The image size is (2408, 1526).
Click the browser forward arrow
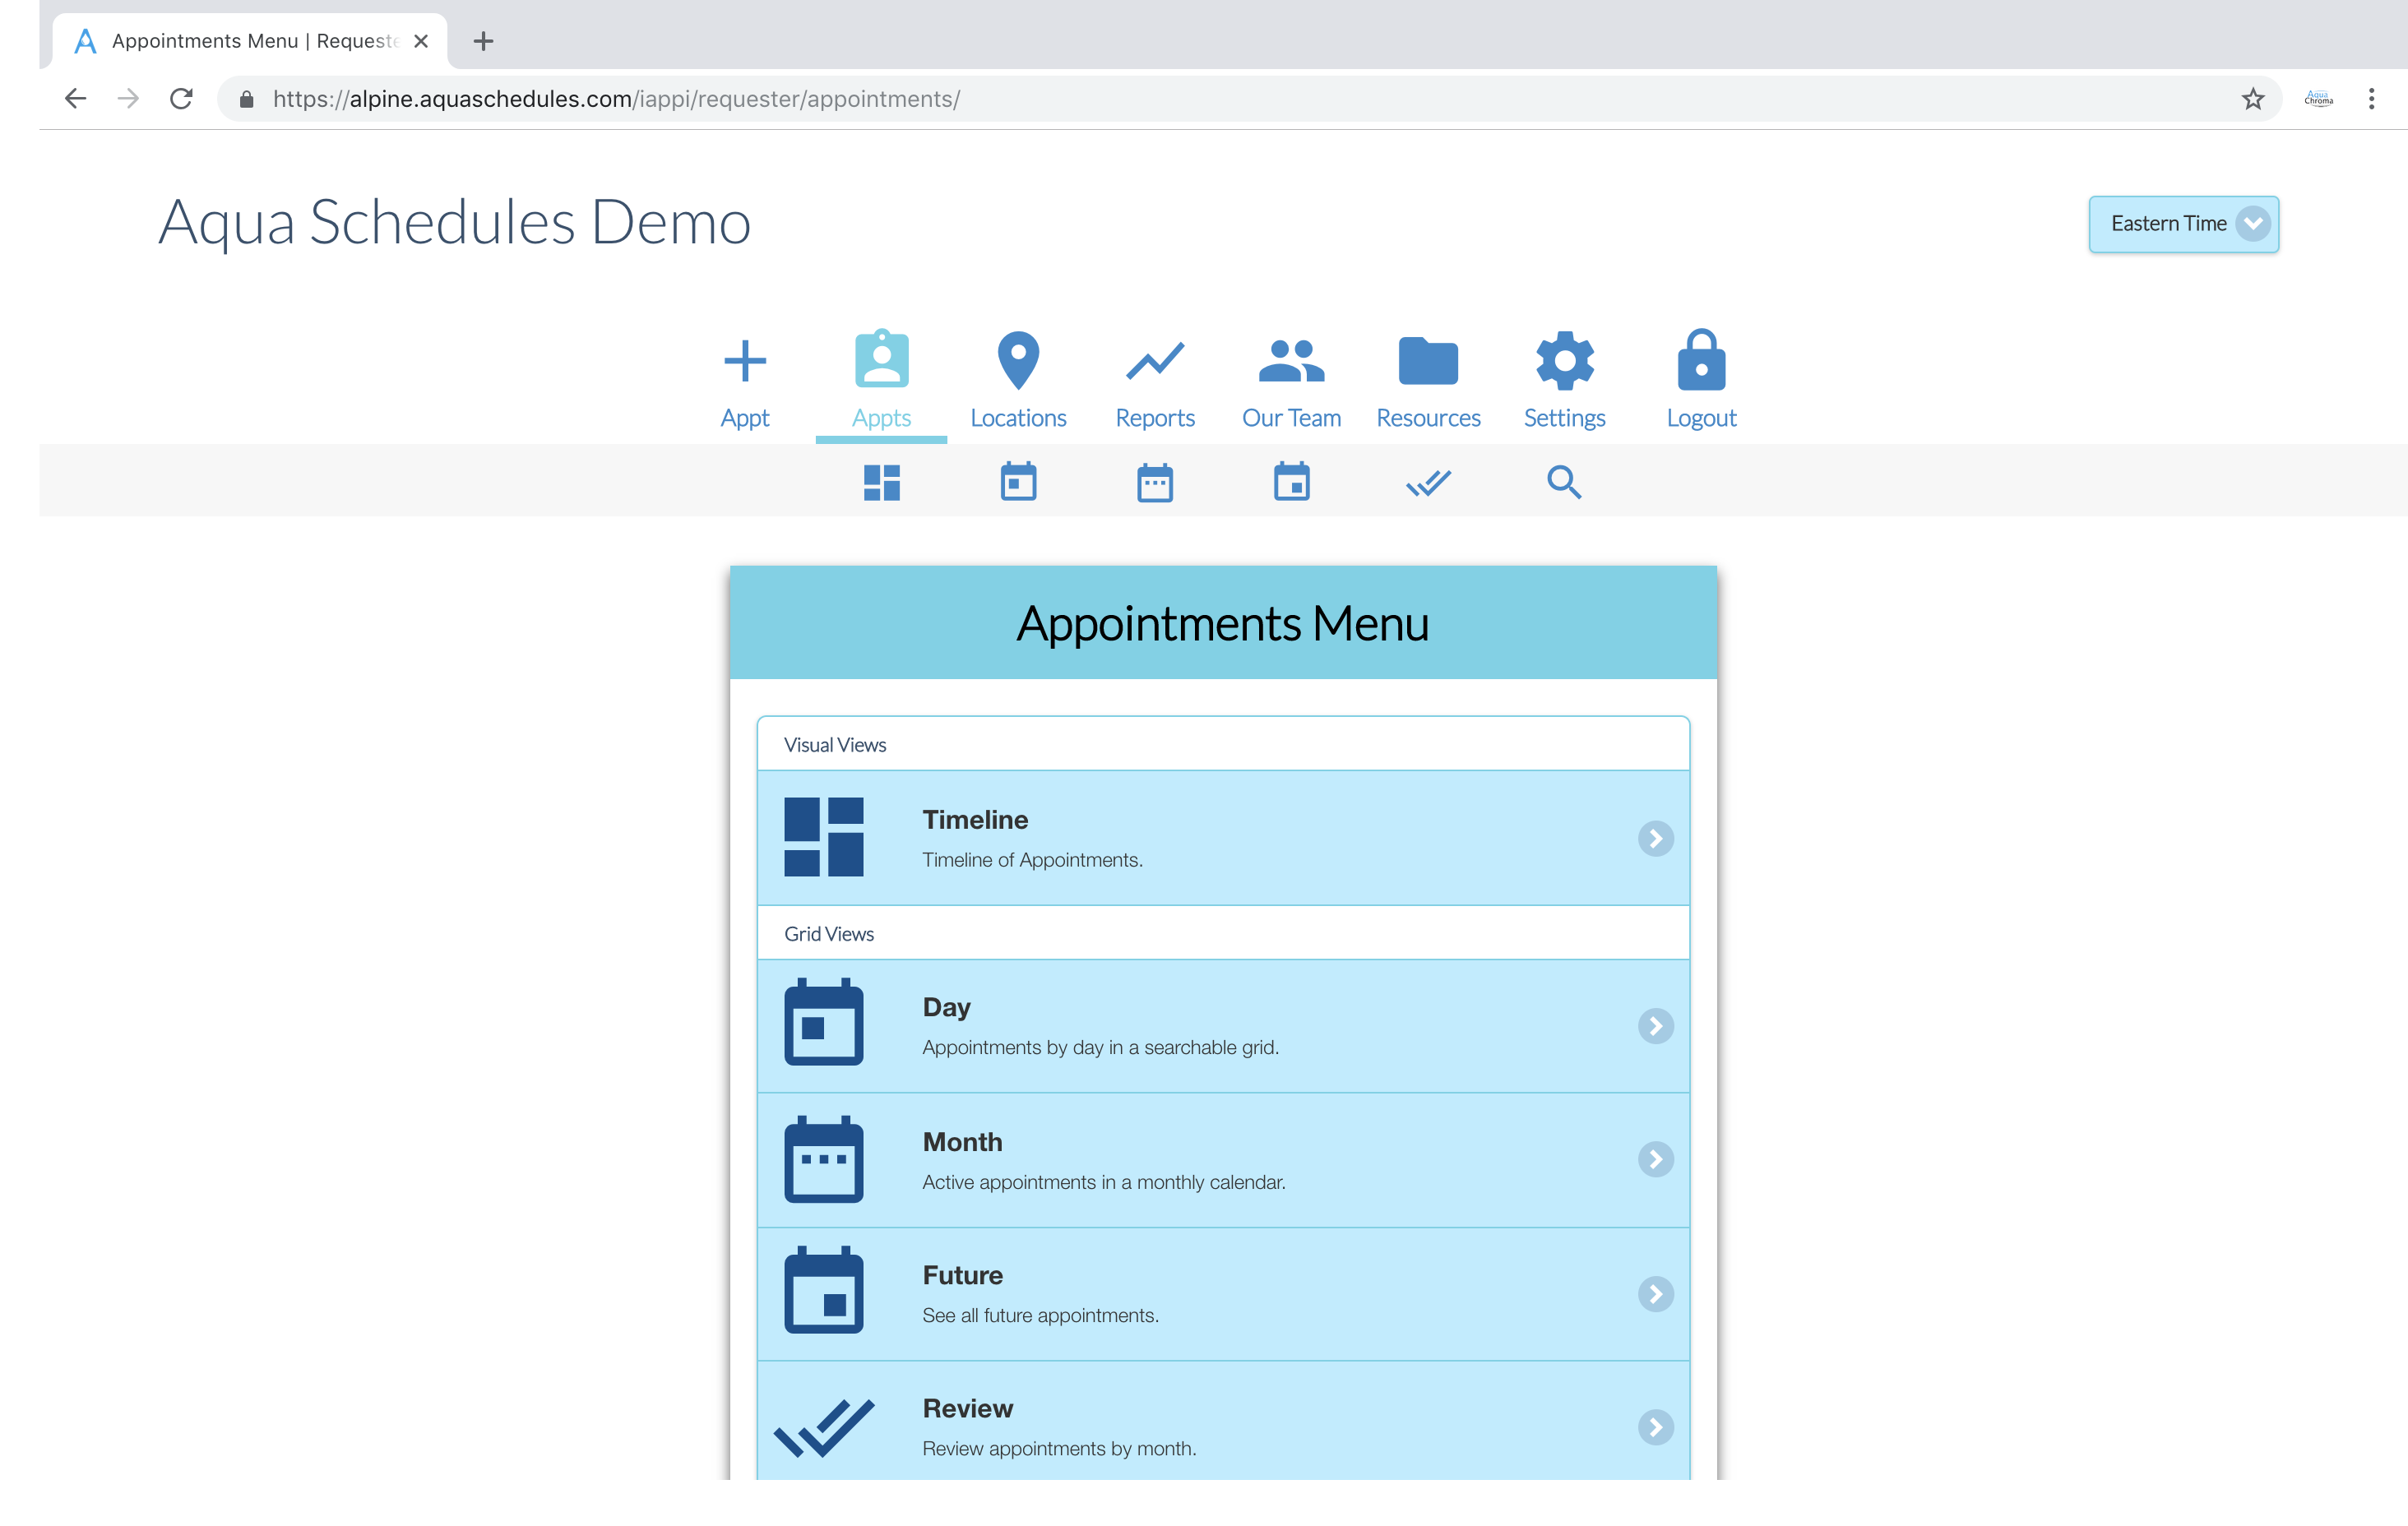(128, 98)
